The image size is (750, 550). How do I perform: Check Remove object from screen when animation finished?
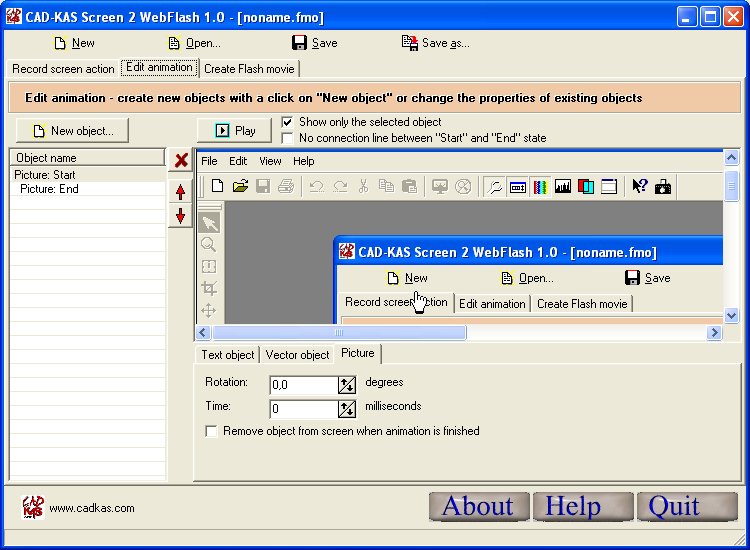tap(211, 431)
